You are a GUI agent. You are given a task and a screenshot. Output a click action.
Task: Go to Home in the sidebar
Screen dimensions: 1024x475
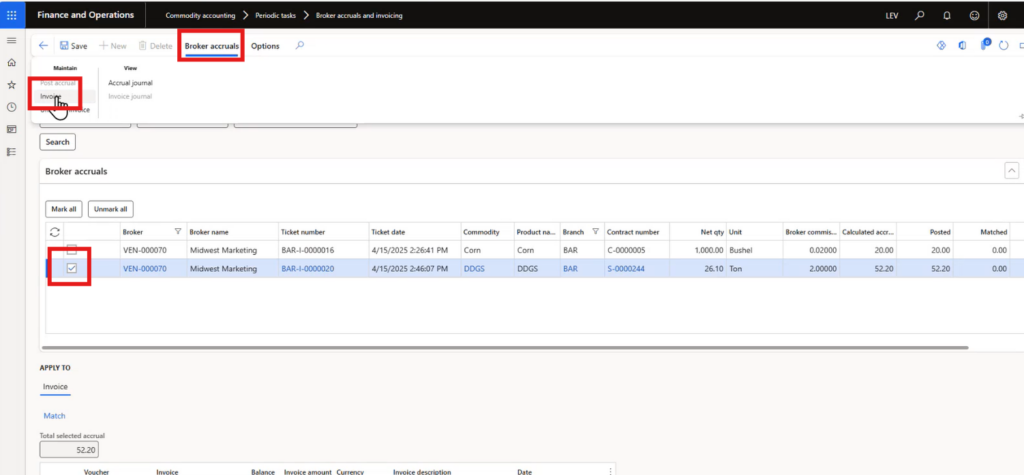click(x=11, y=63)
